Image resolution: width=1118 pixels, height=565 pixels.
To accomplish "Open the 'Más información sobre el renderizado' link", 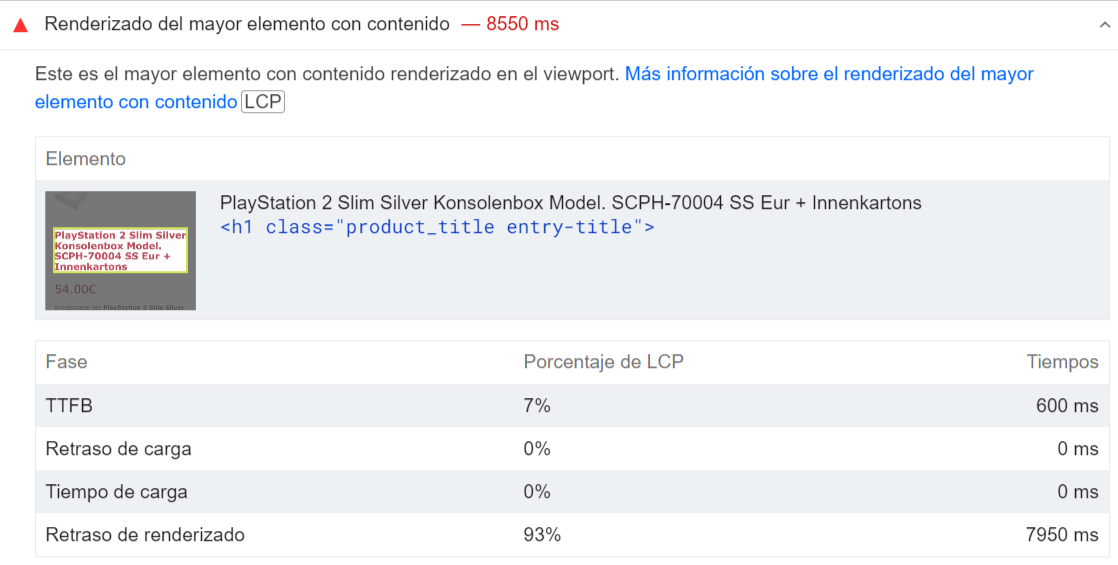I will [x=534, y=88].
